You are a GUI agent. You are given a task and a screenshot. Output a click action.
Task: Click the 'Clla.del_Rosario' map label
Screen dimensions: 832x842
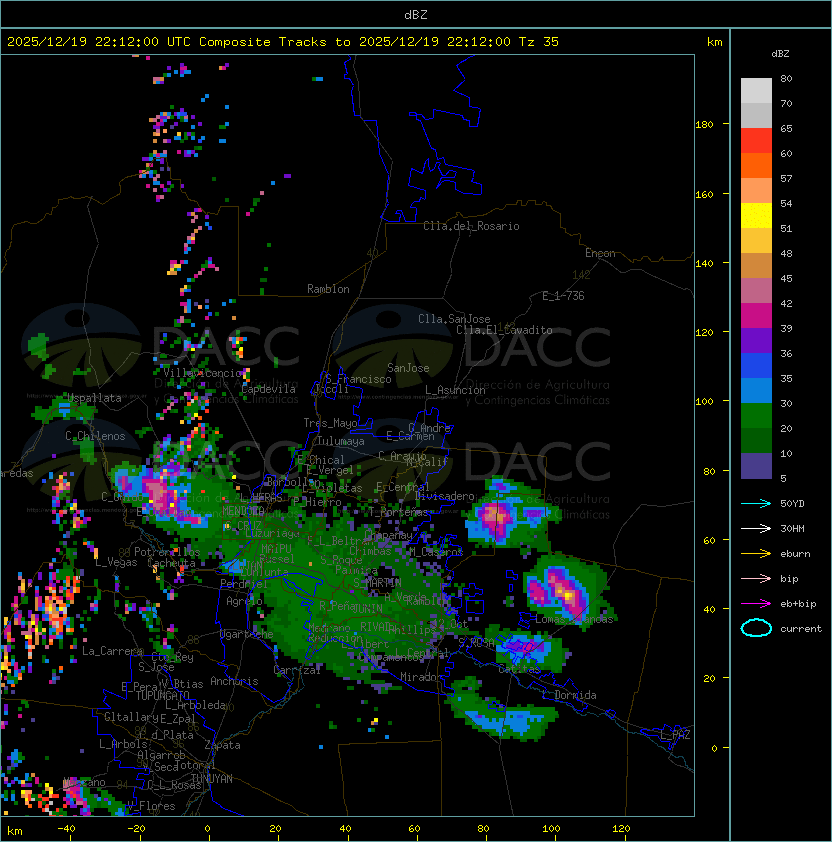pyautogui.click(x=471, y=226)
